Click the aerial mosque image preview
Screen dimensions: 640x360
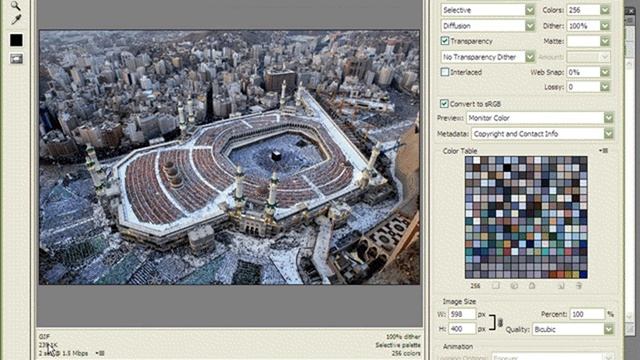(229, 157)
